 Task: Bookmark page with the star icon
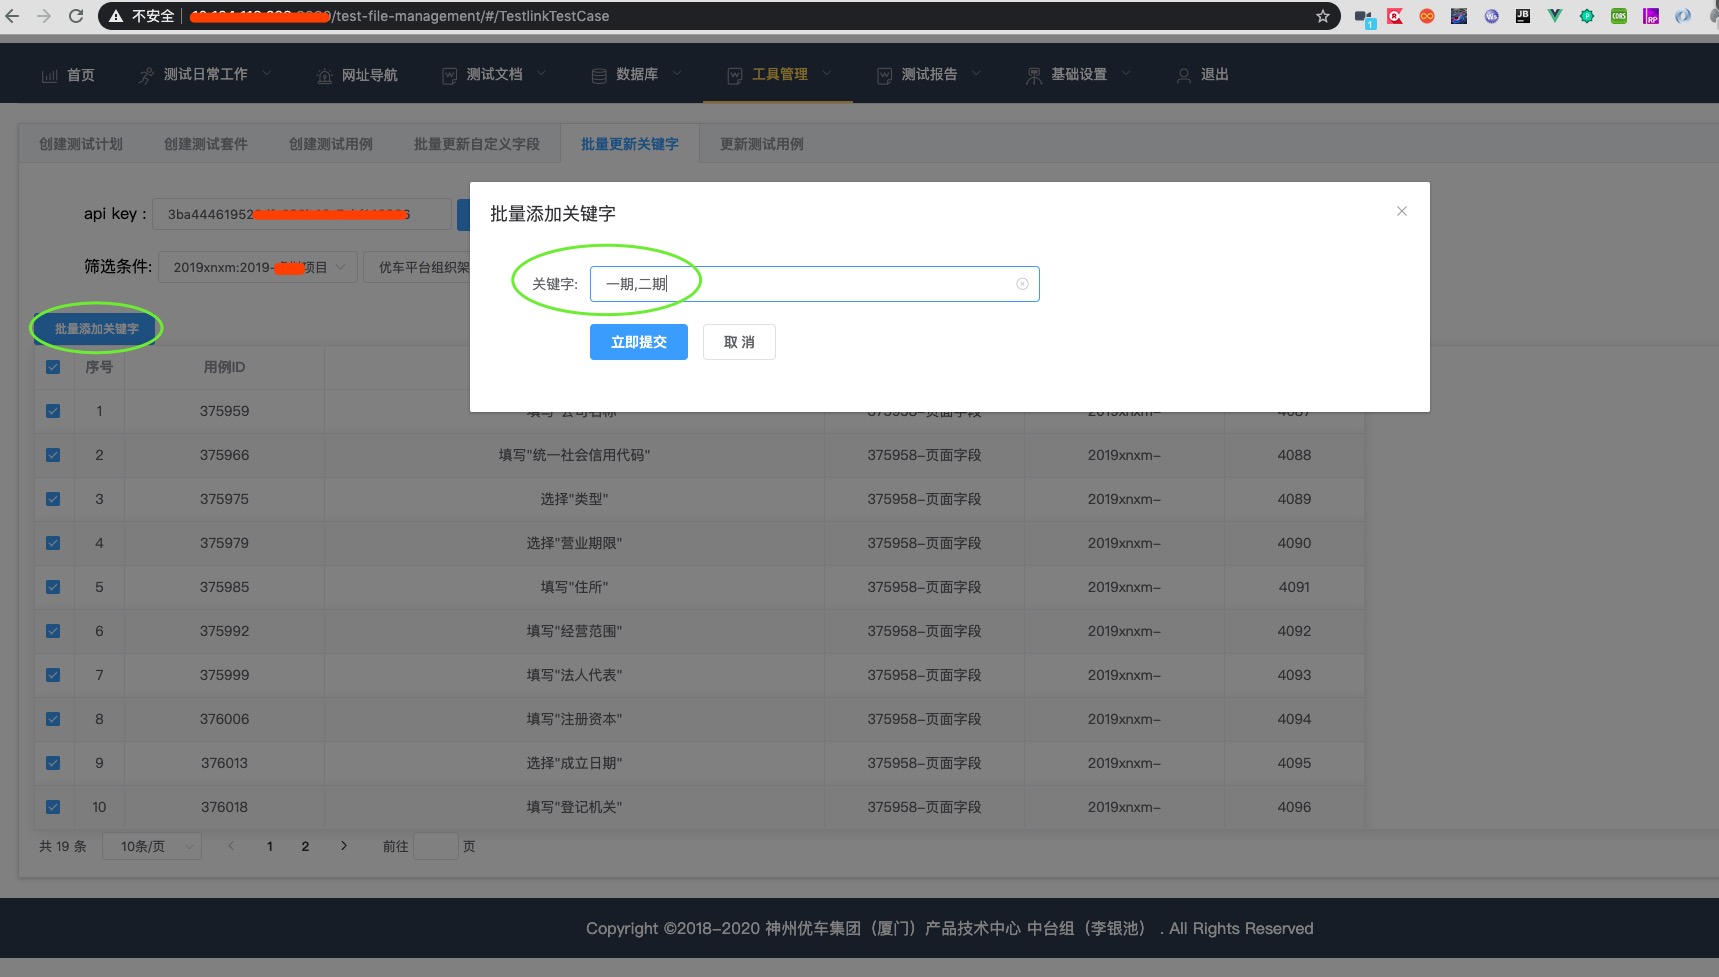[x=1323, y=16]
